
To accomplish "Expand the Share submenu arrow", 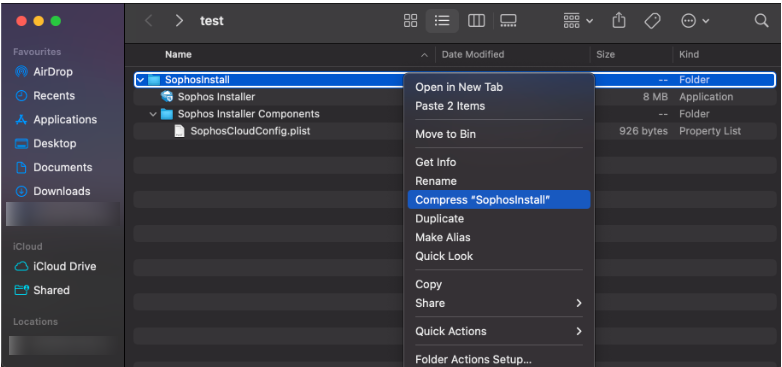I will coord(579,303).
